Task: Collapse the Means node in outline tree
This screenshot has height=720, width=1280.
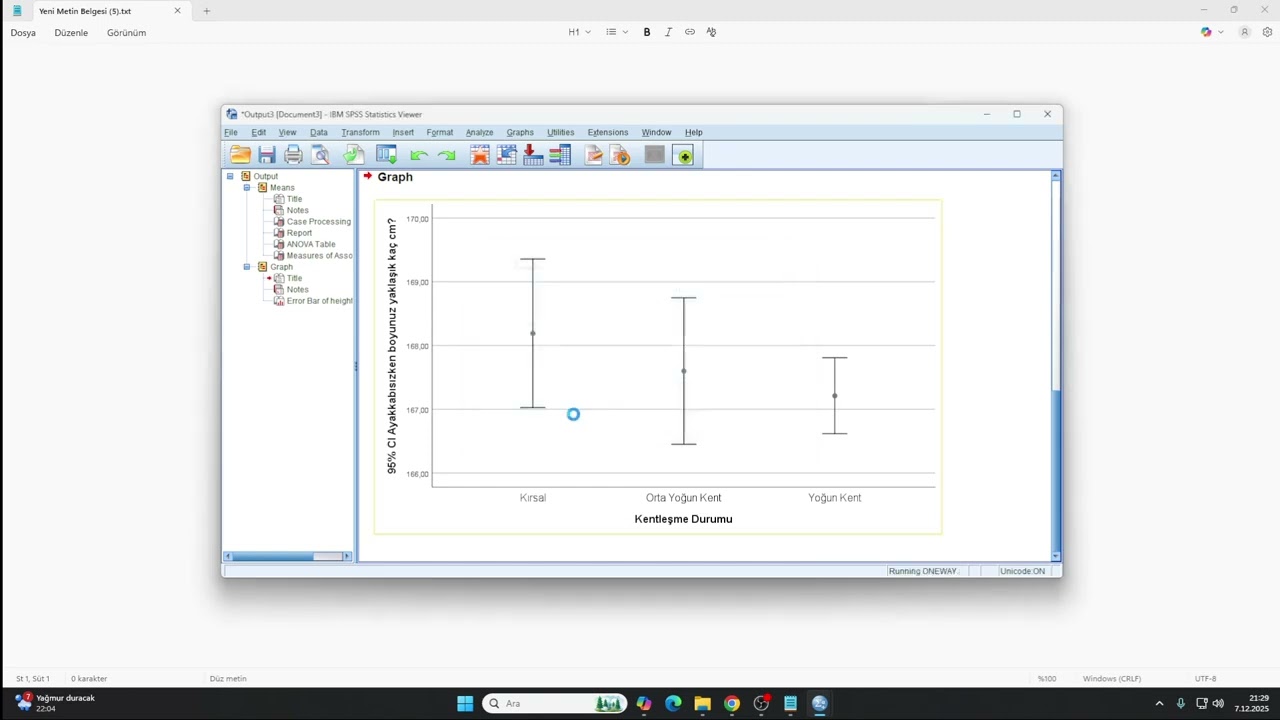Action: pyautogui.click(x=247, y=187)
